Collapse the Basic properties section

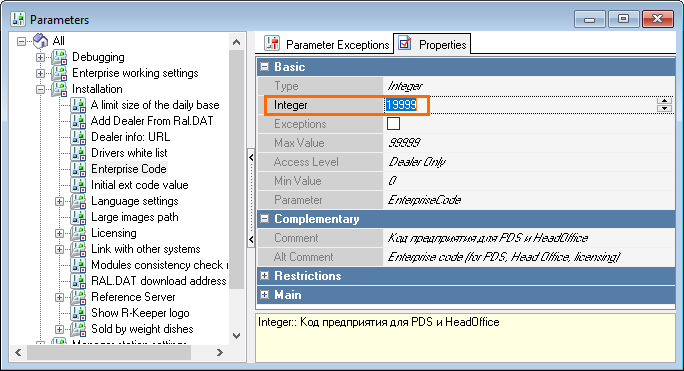click(264, 67)
